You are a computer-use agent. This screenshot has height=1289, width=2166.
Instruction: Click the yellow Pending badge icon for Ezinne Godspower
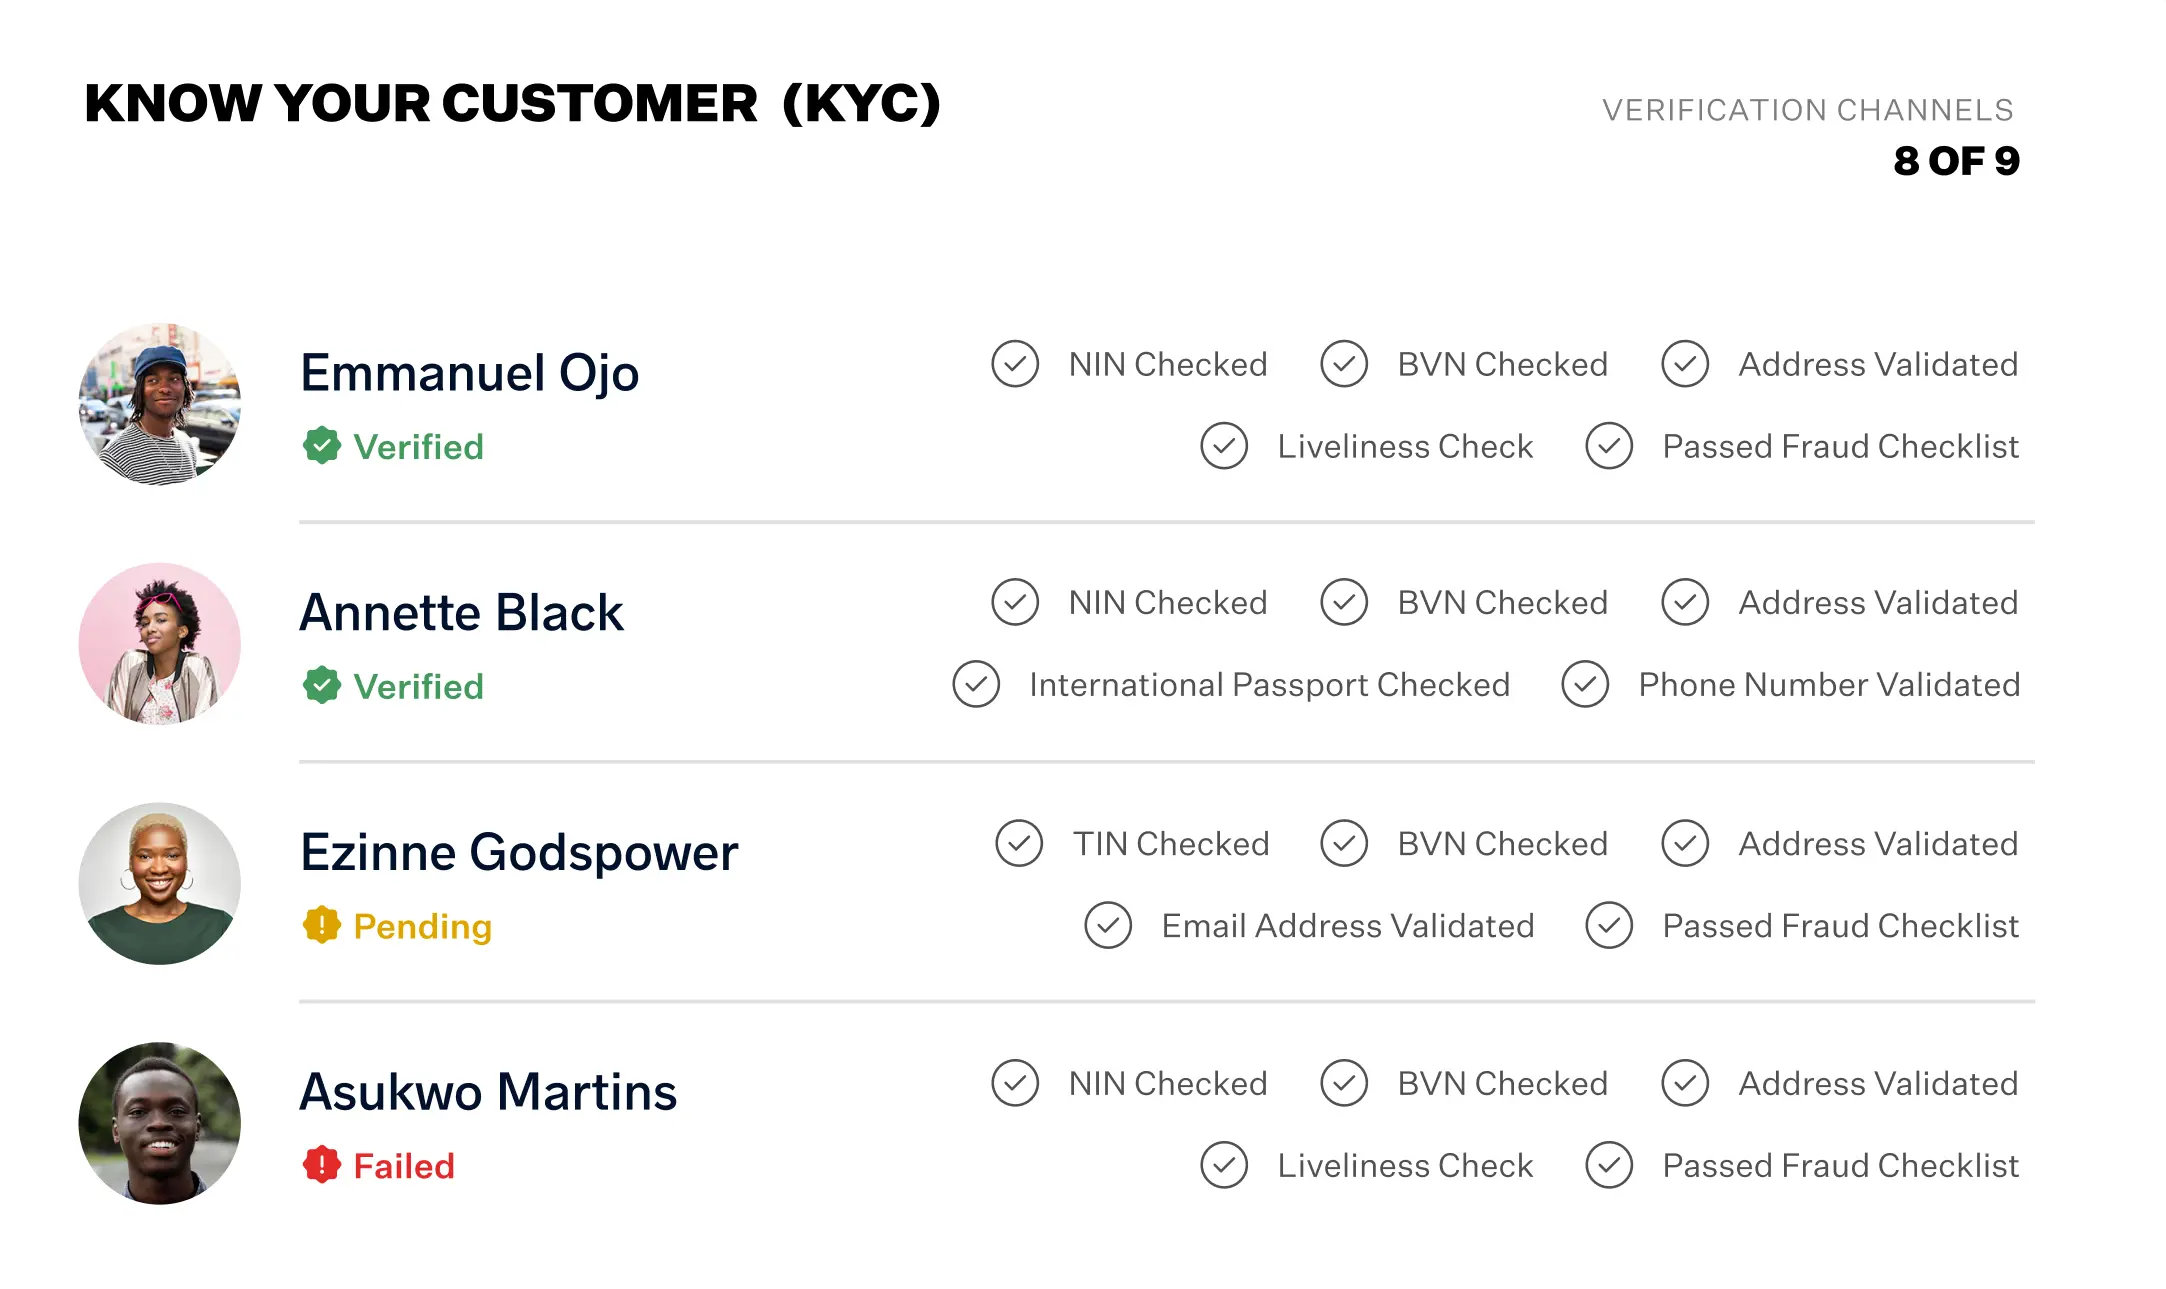tap(322, 926)
